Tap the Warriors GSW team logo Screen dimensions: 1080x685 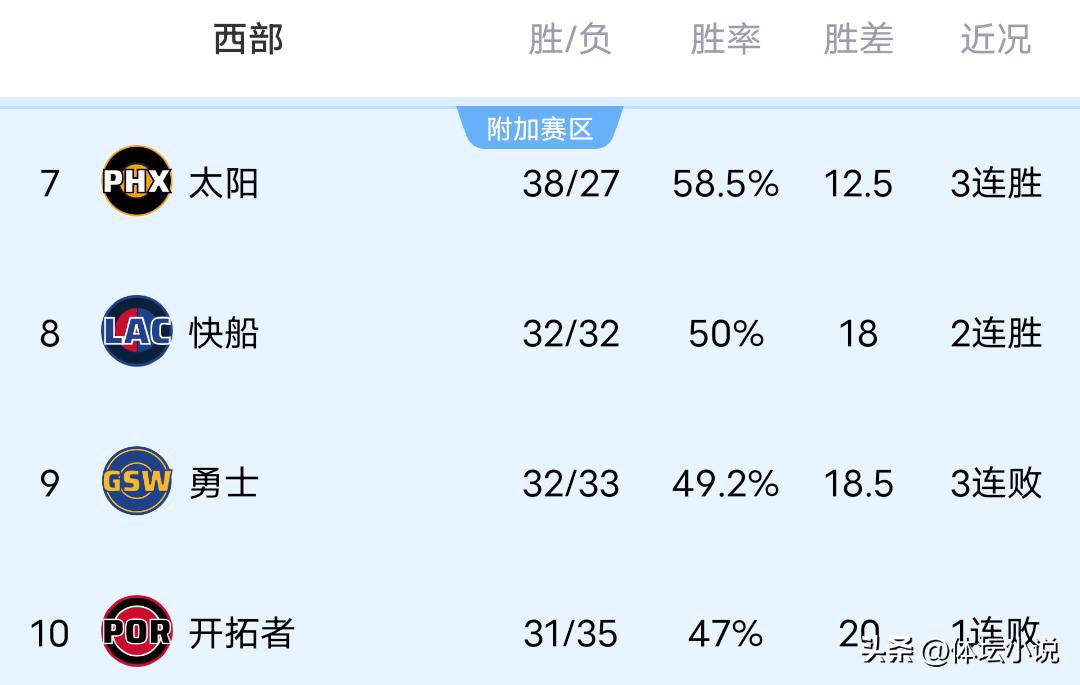click(137, 481)
